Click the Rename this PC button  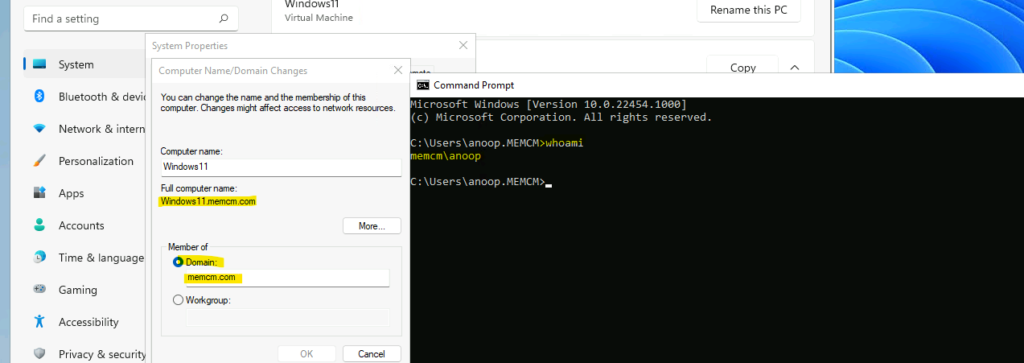pyautogui.click(x=748, y=10)
